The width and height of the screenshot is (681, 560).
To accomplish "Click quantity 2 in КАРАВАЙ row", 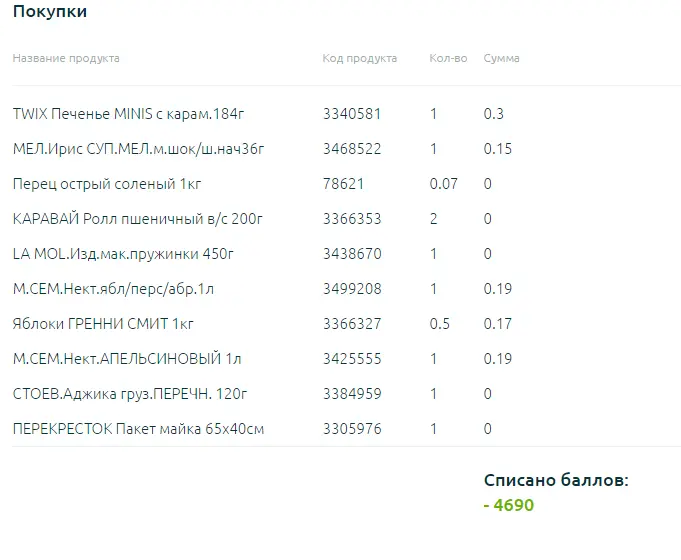I will [x=433, y=219].
